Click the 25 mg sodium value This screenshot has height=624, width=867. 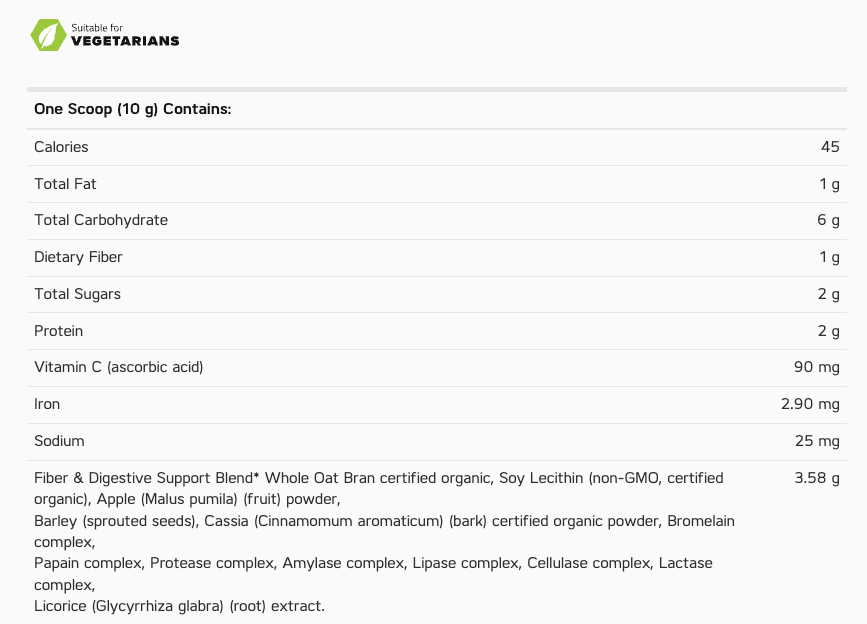(x=816, y=441)
